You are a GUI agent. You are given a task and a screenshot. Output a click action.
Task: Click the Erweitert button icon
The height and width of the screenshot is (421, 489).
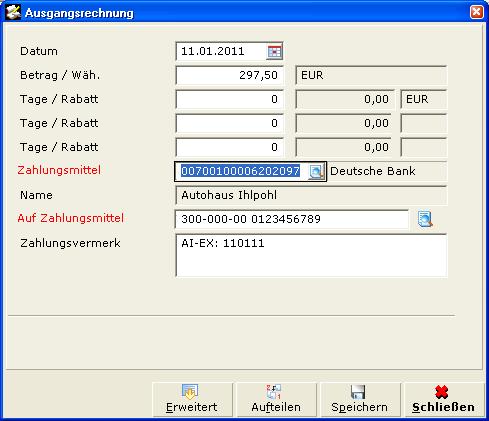click(190, 392)
